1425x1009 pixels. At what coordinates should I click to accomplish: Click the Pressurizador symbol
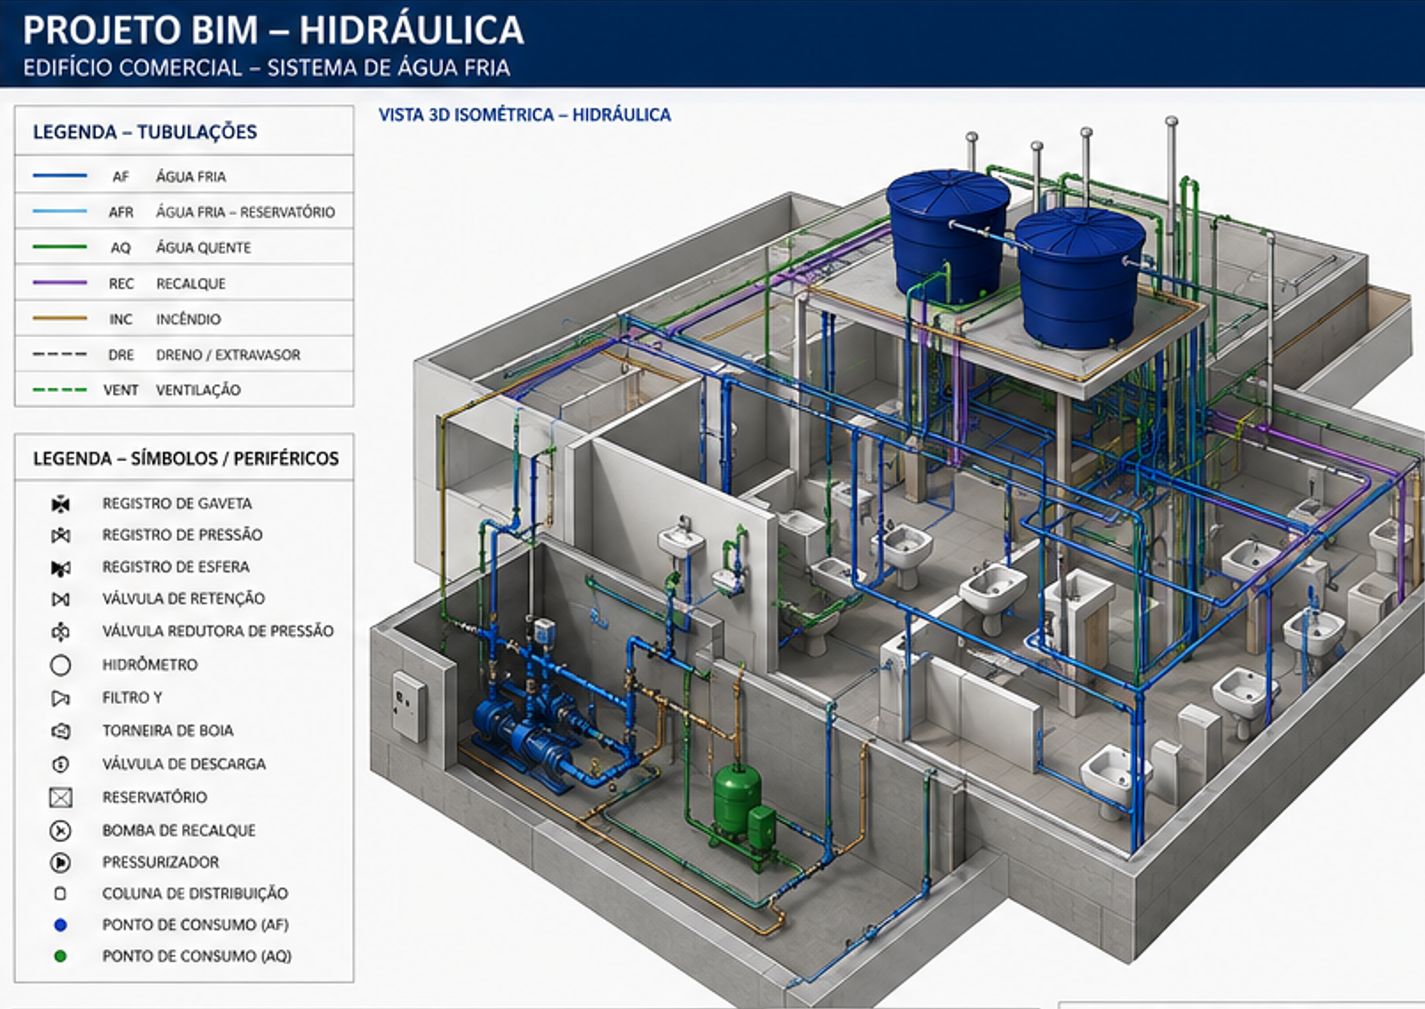tap(61, 862)
